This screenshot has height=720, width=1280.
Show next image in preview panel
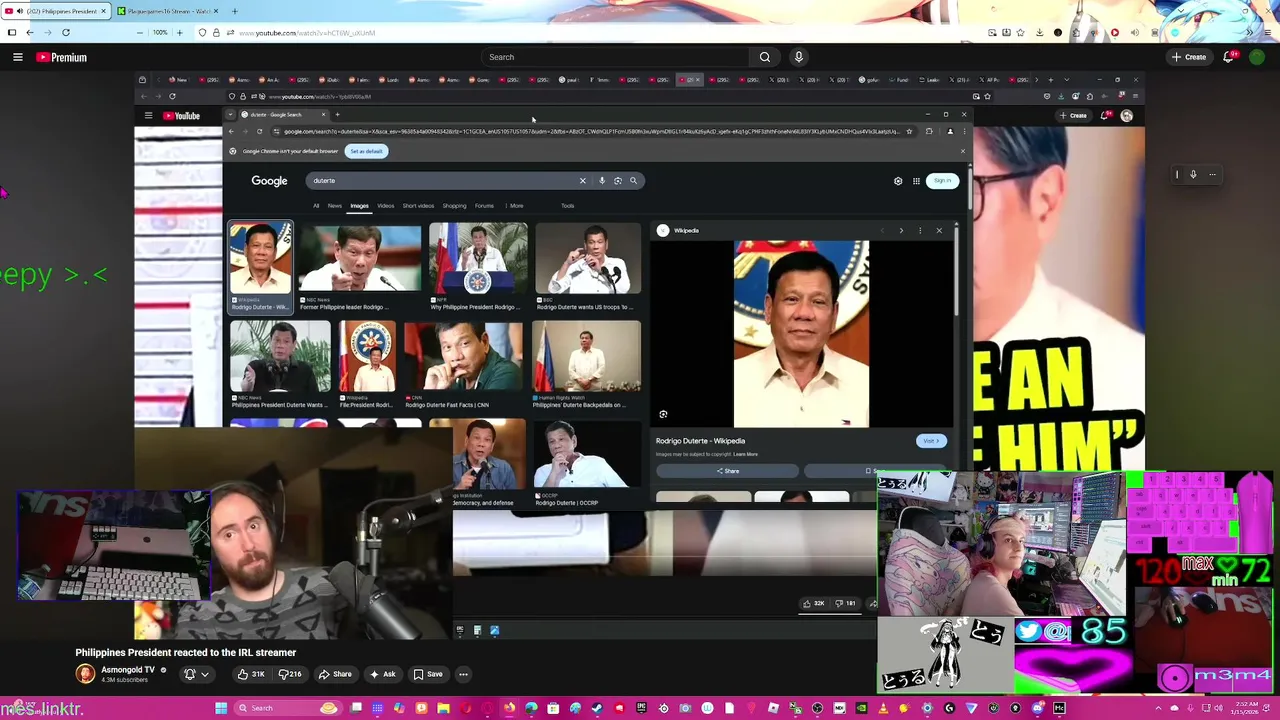901,231
